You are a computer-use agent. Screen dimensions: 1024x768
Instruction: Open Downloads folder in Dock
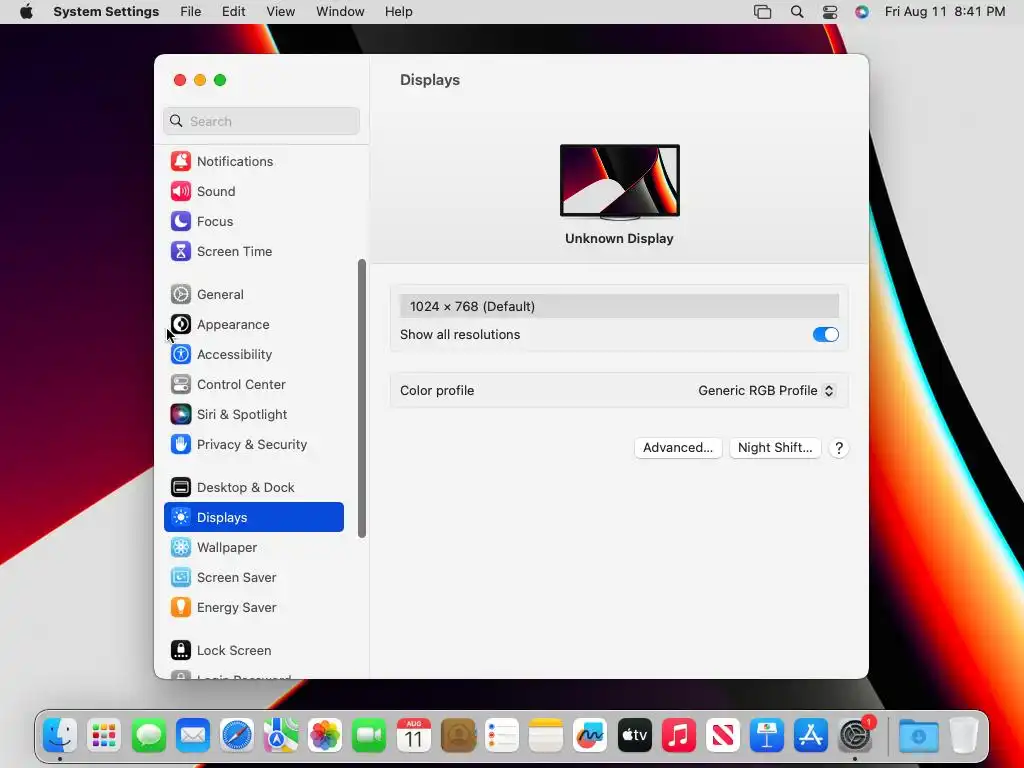pyautogui.click(x=918, y=736)
